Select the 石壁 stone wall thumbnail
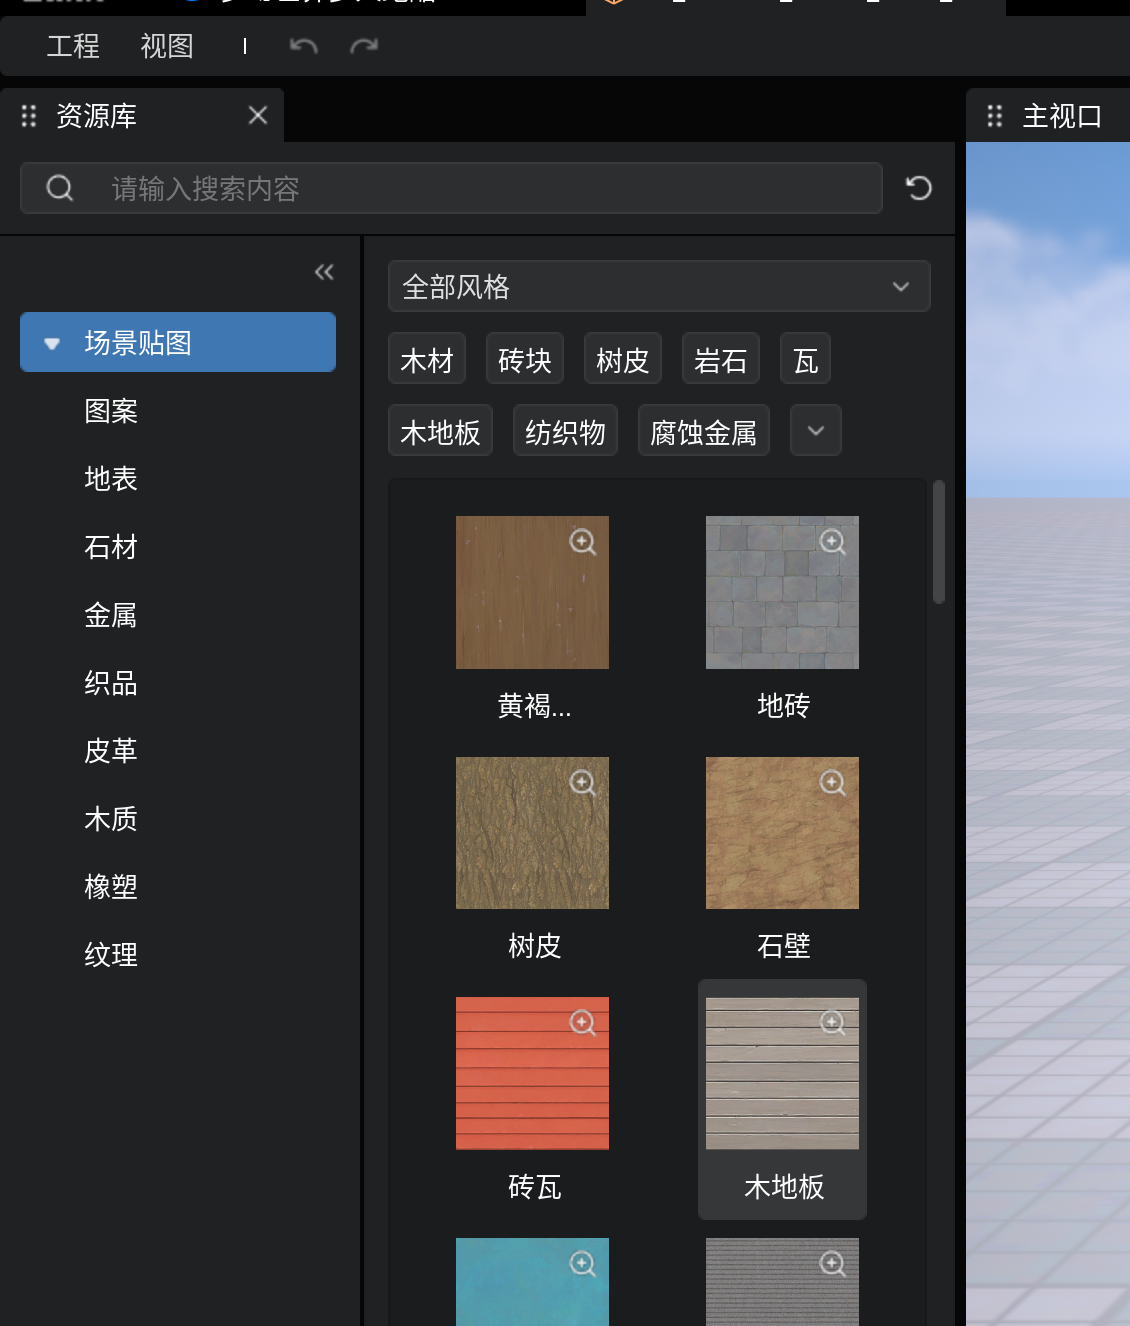1130x1326 pixels. click(x=782, y=833)
